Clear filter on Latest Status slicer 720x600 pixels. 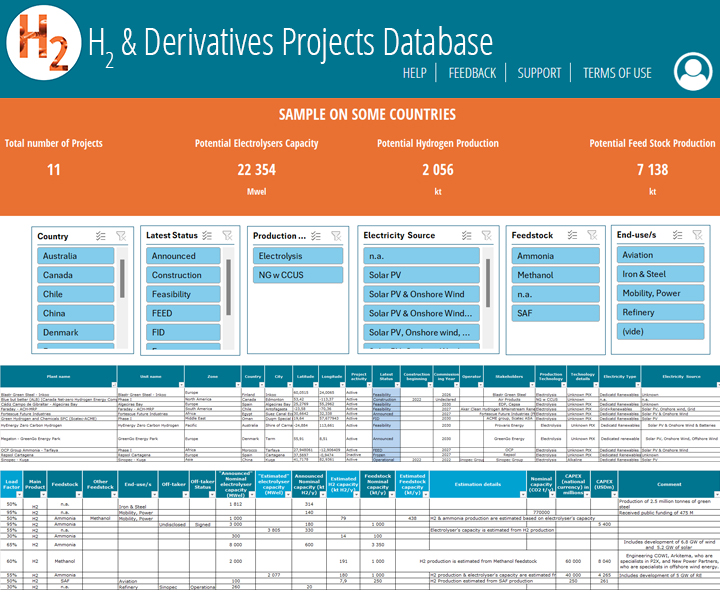(x=229, y=236)
